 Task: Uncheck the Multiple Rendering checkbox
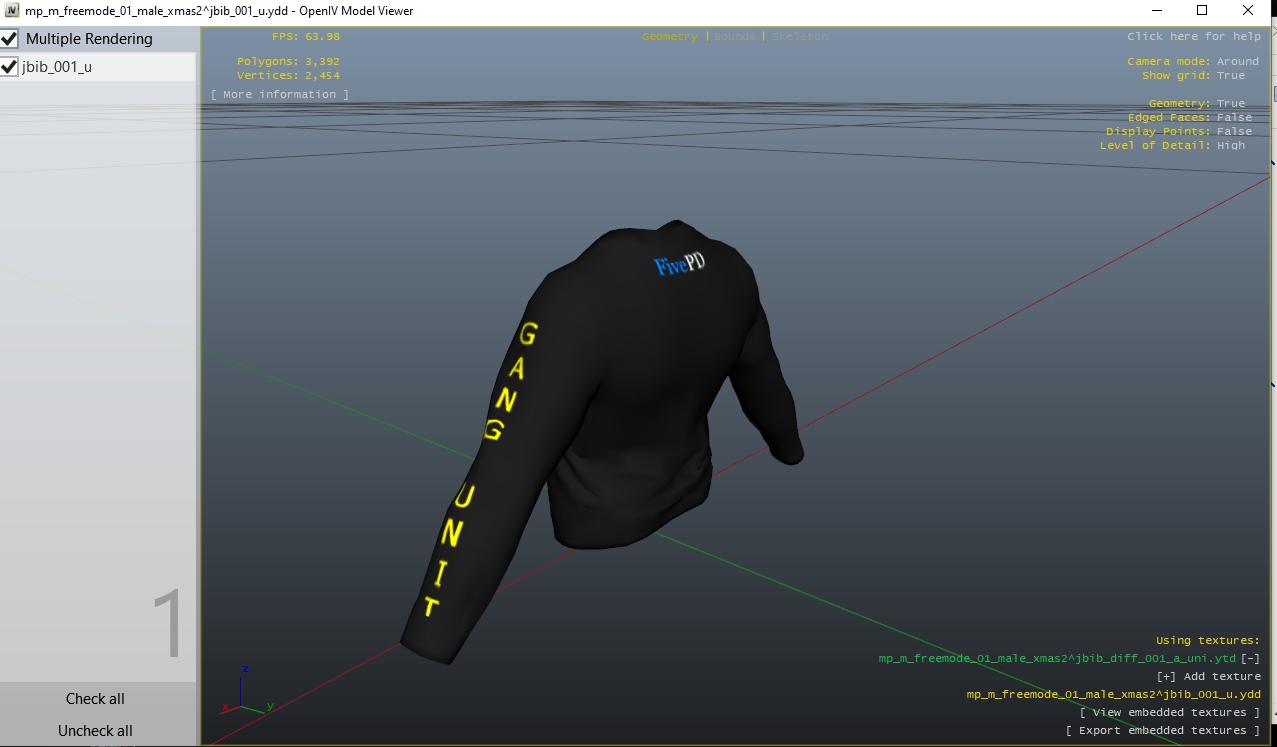click(10, 39)
